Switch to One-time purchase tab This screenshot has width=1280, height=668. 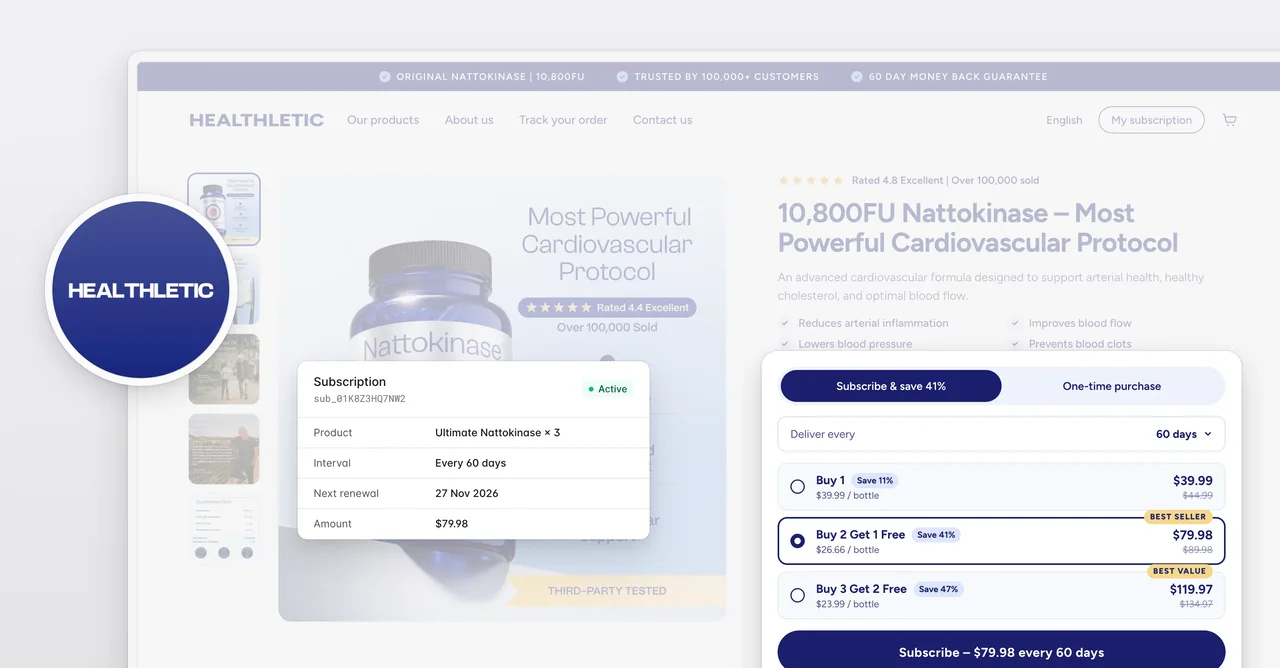click(1112, 386)
